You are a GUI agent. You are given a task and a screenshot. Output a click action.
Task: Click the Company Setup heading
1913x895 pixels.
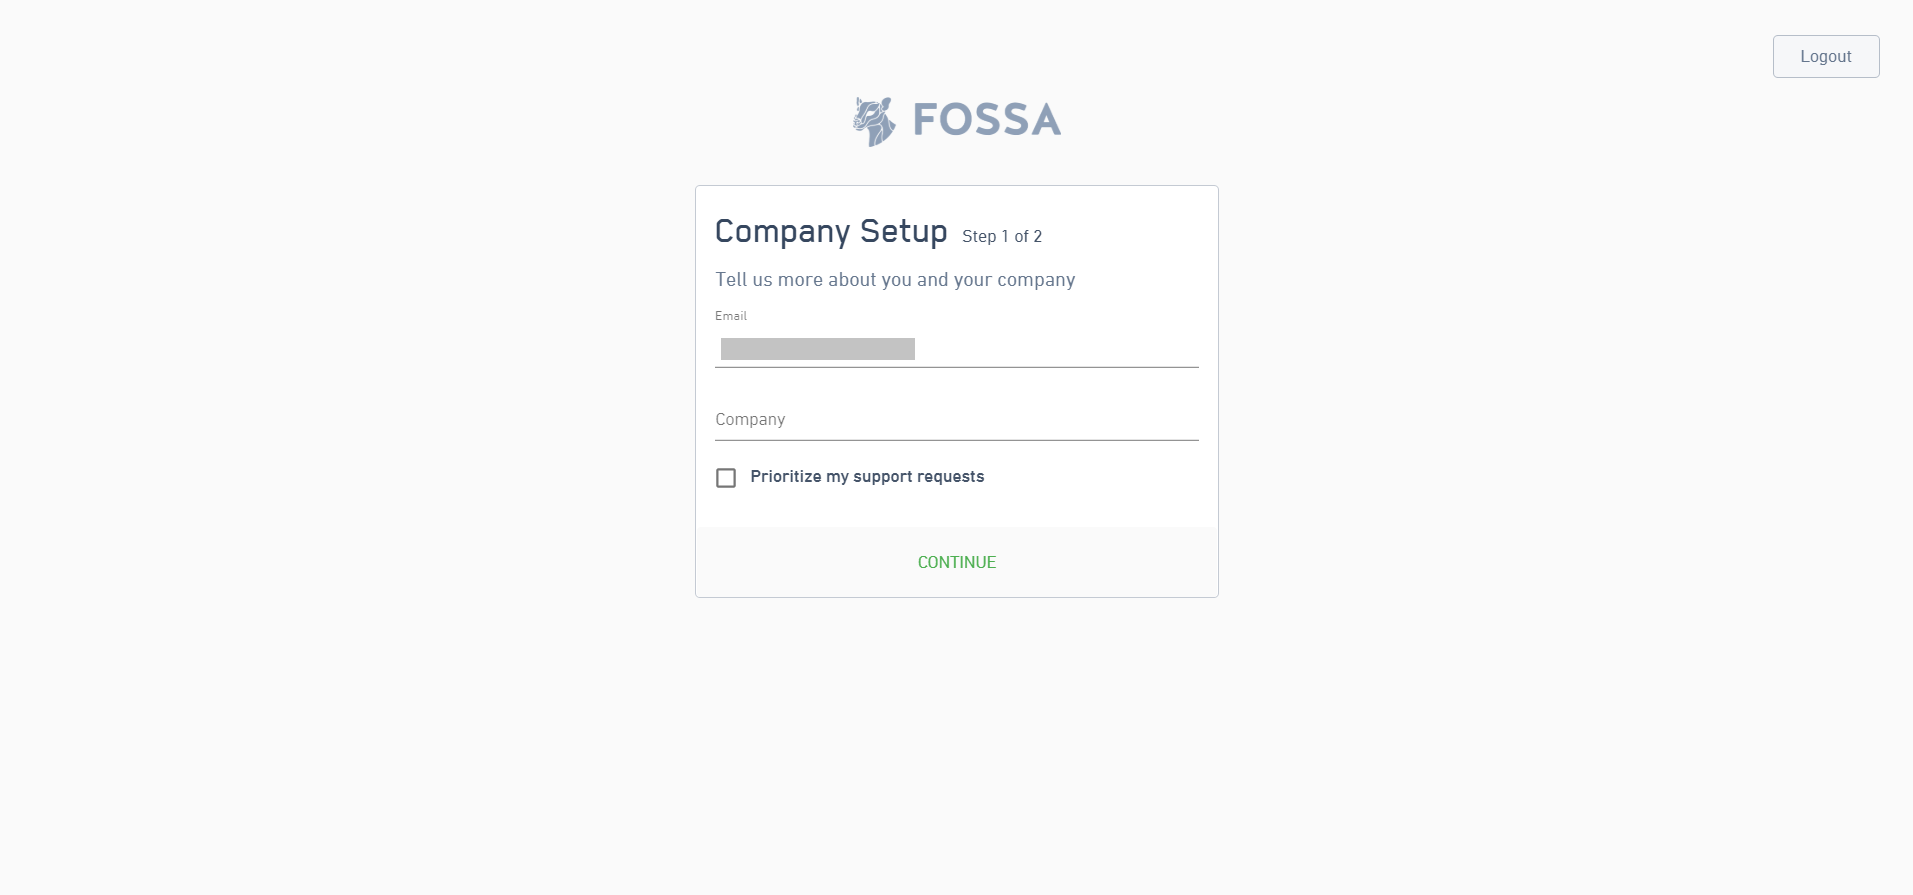(831, 231)
